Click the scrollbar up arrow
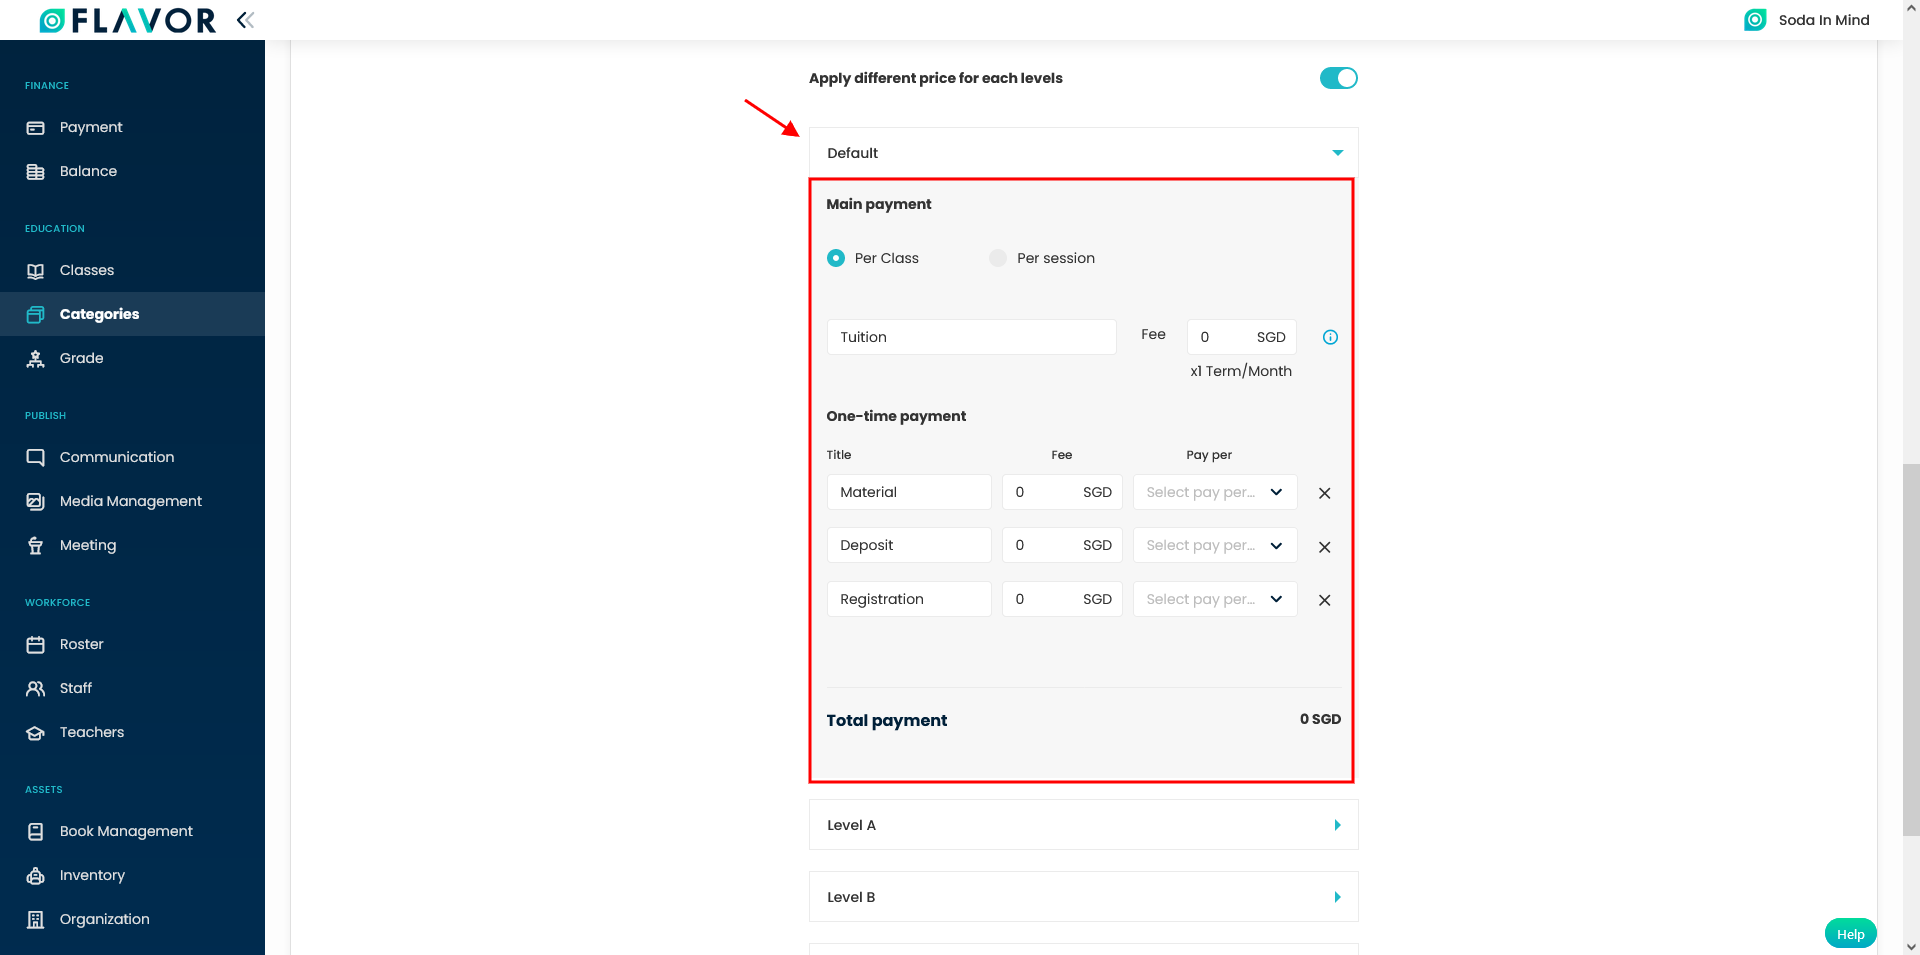Screen dimensions: 1920x955 [1911, 8]
